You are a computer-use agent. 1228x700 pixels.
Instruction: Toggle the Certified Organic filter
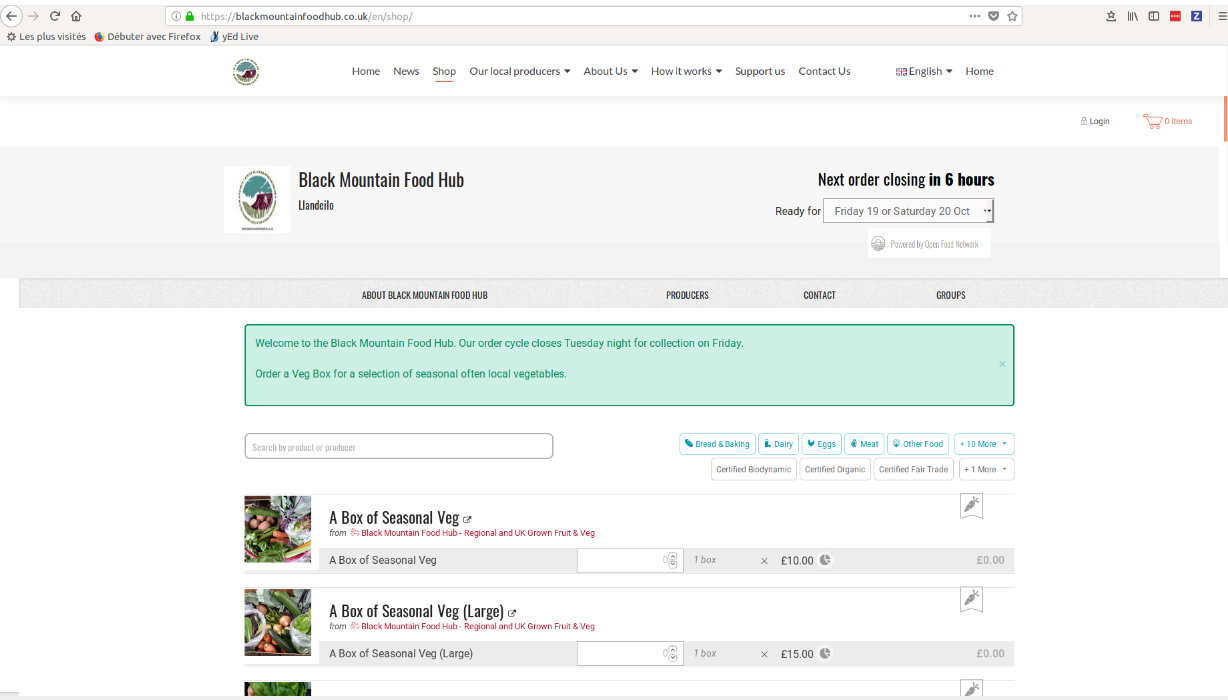coord(835,469)
